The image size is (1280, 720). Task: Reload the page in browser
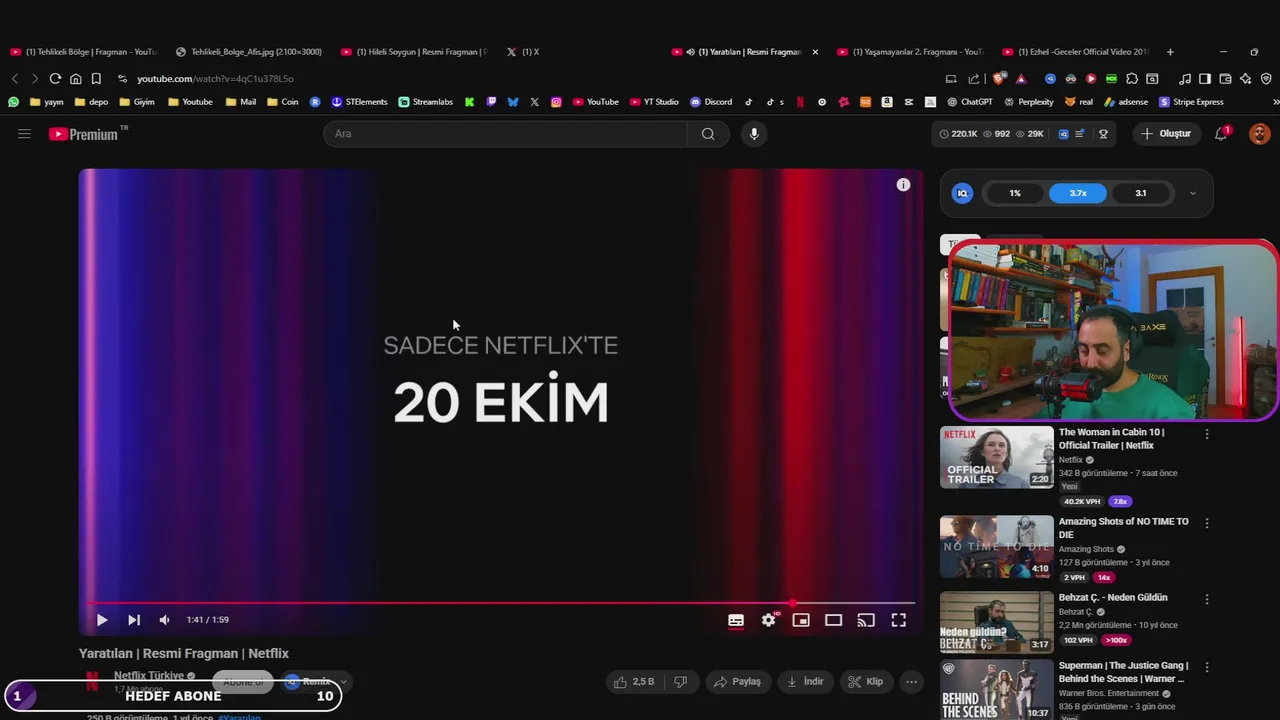[x=55, y=79]
